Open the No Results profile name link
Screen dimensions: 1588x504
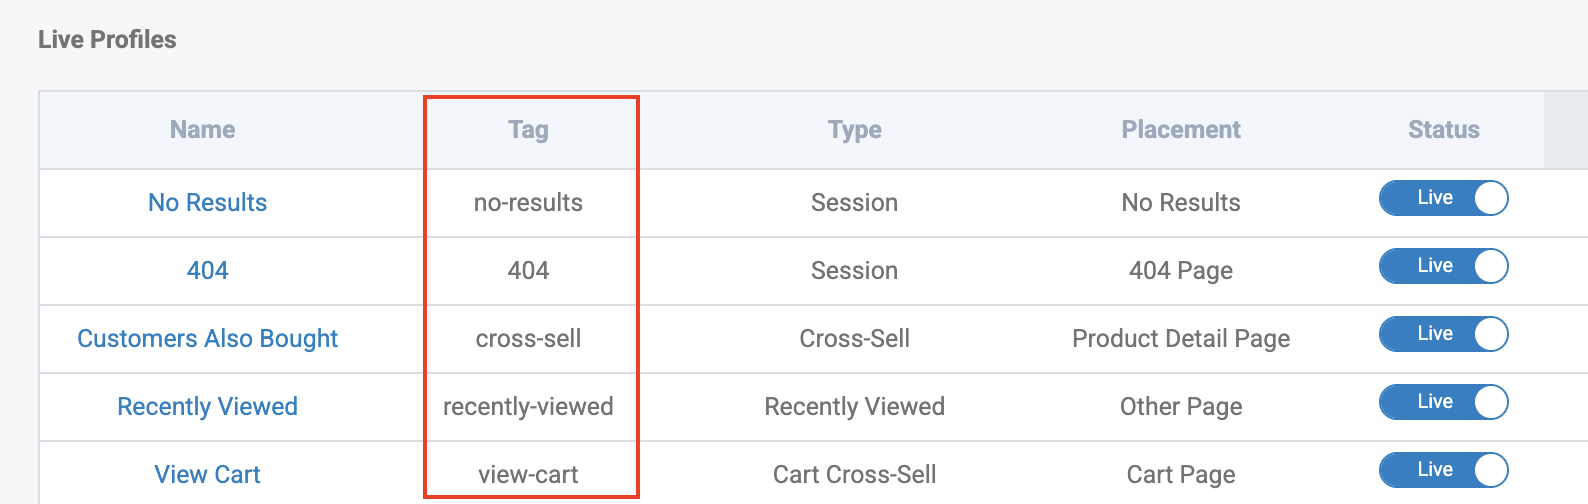[x=207, y=203]
